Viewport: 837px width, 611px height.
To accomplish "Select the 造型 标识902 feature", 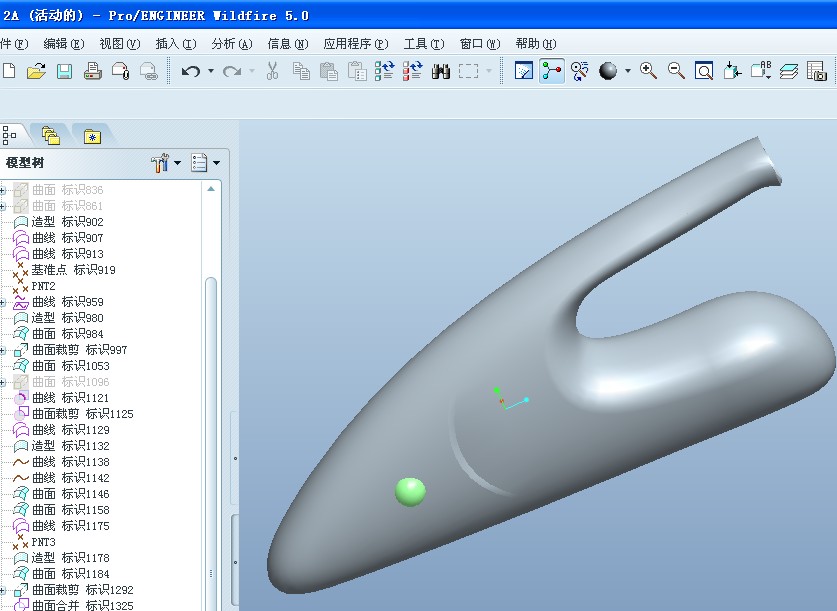I will 58,222.
